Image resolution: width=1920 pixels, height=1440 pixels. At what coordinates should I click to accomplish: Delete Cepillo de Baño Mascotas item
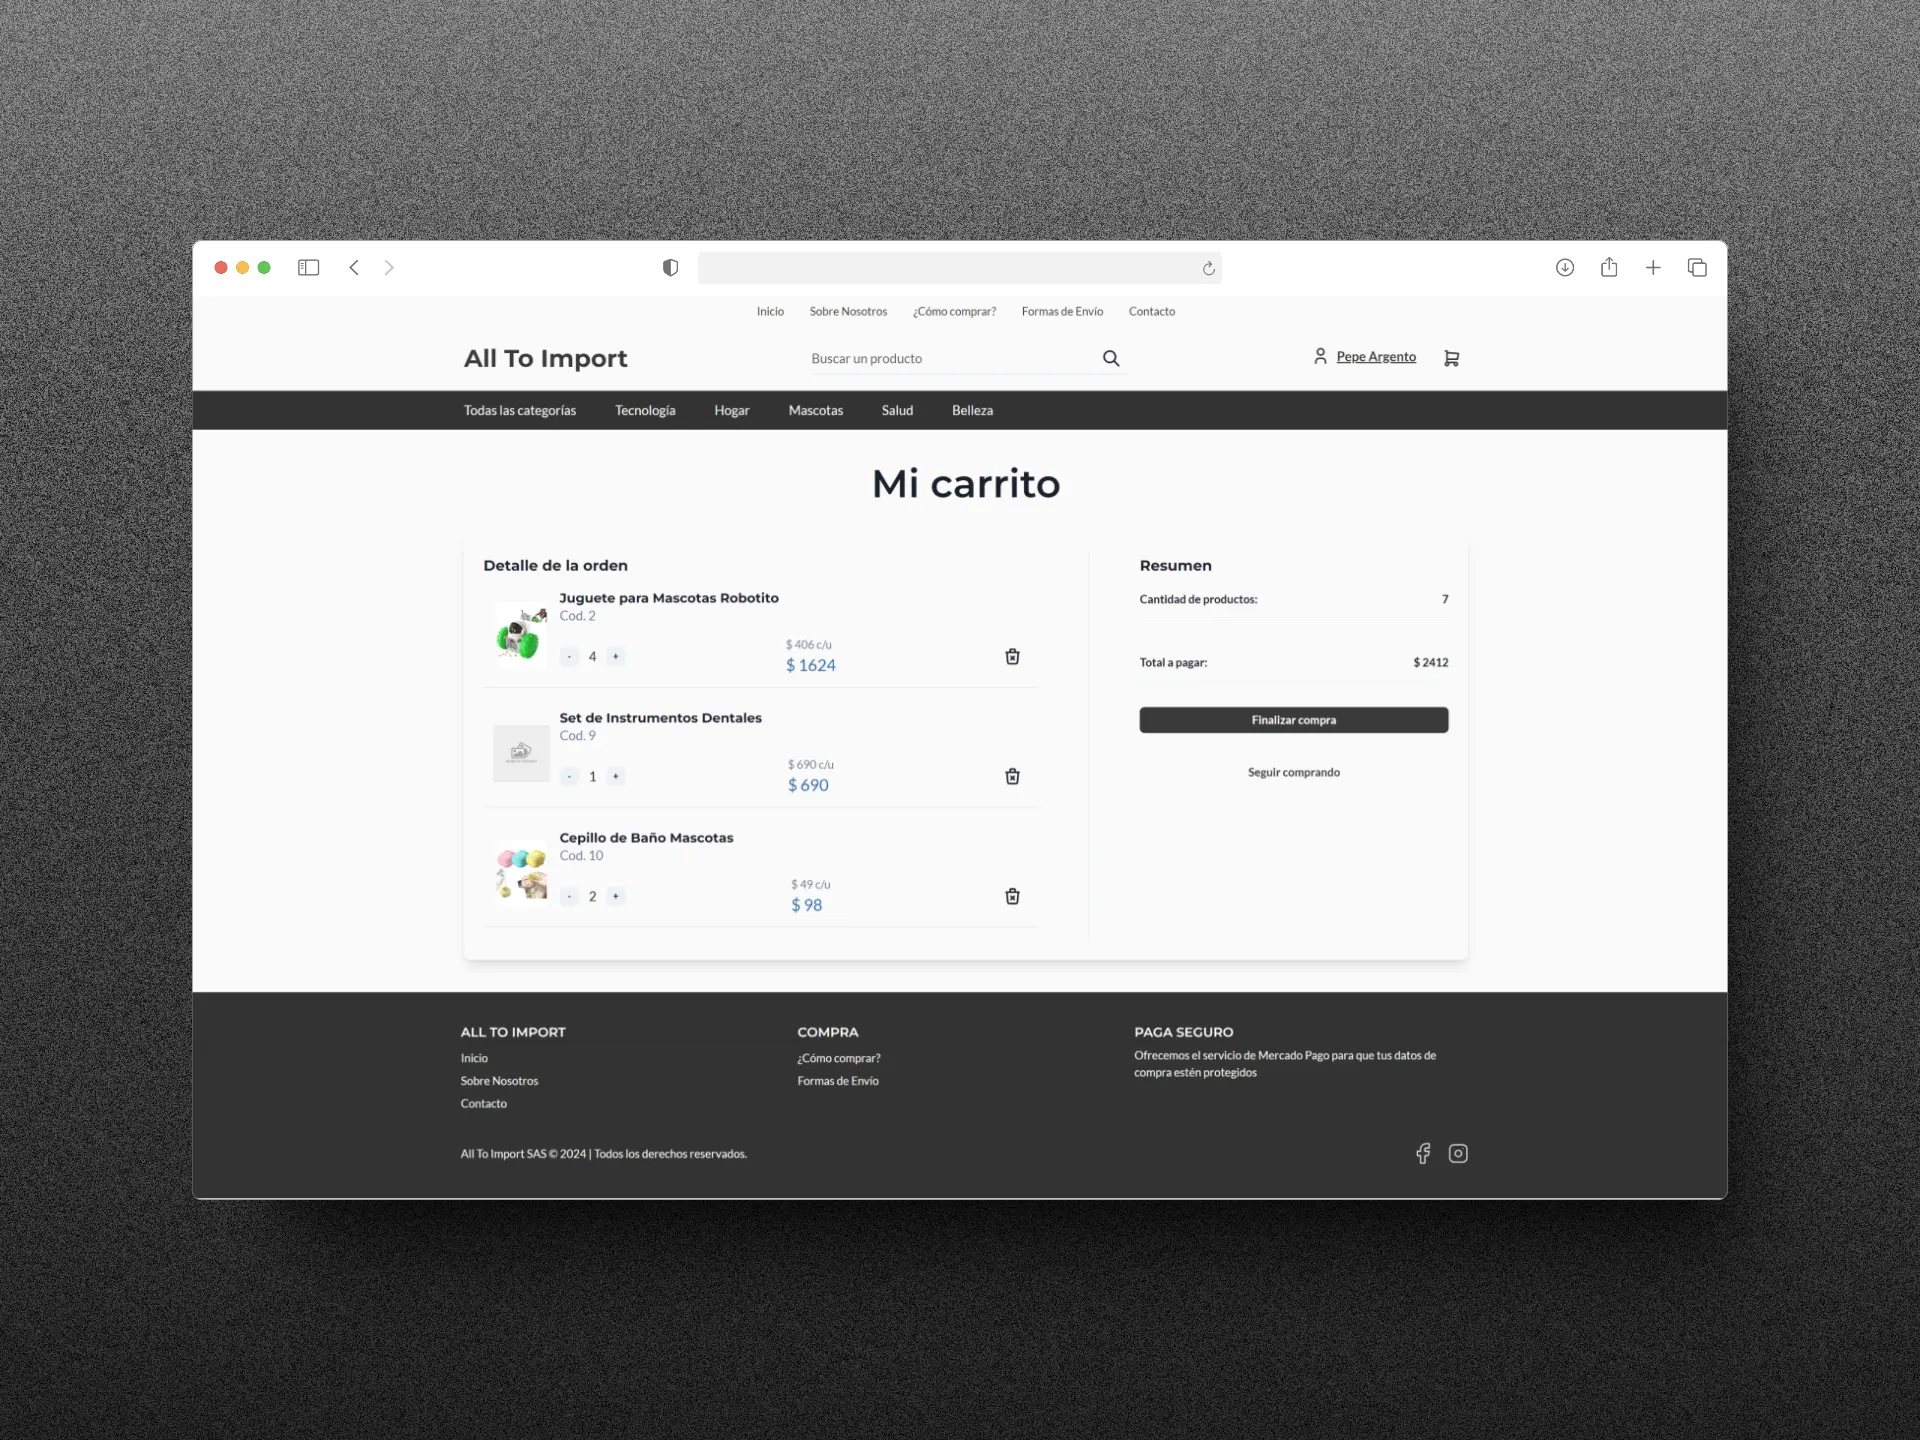(1012, 897)
